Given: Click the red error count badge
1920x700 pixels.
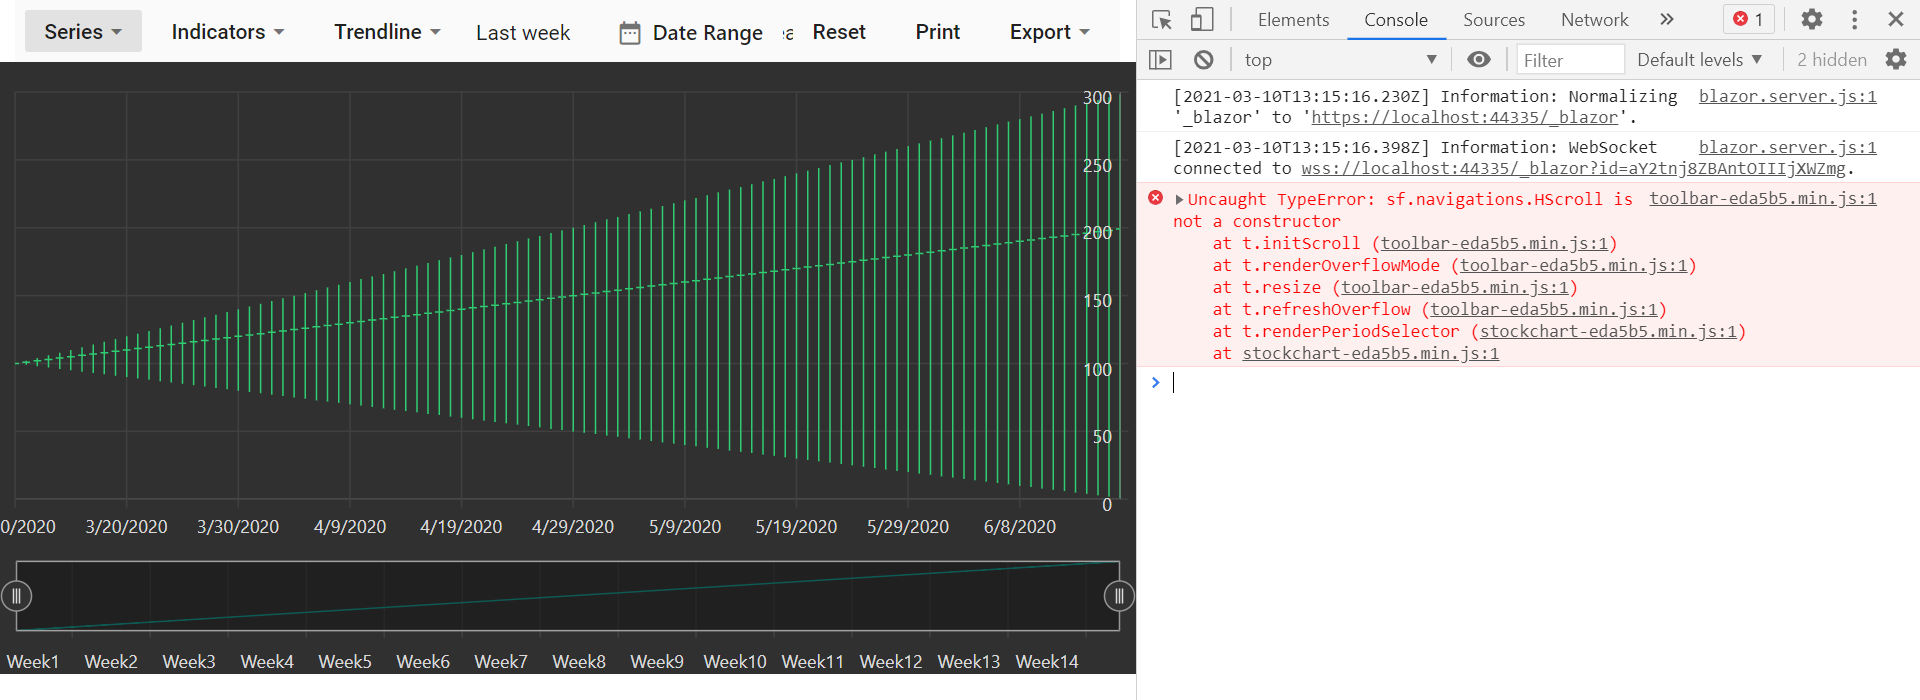Looking at the screenshot, I should pyautogui.click(x=1748, y=20).
